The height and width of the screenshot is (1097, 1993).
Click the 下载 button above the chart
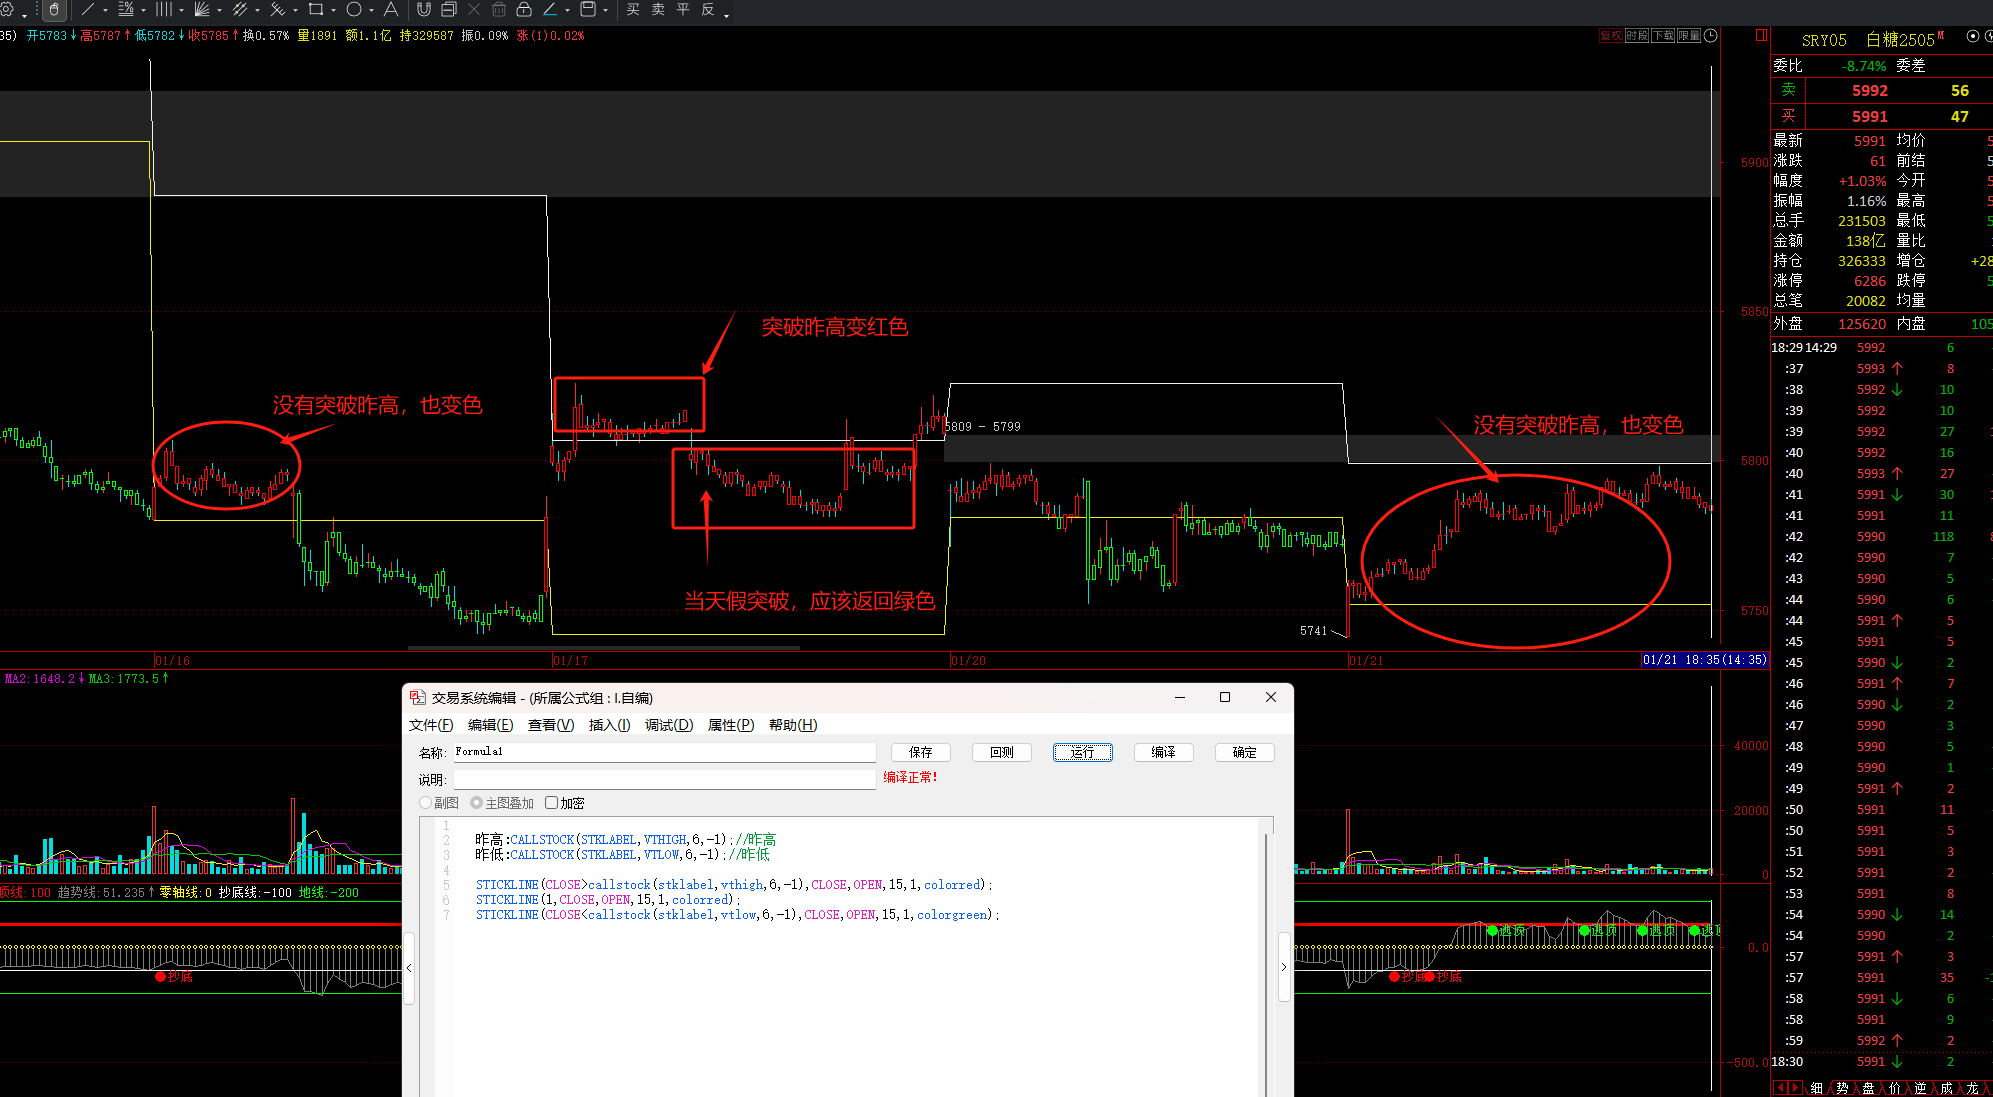click(x=1663, y=36)
